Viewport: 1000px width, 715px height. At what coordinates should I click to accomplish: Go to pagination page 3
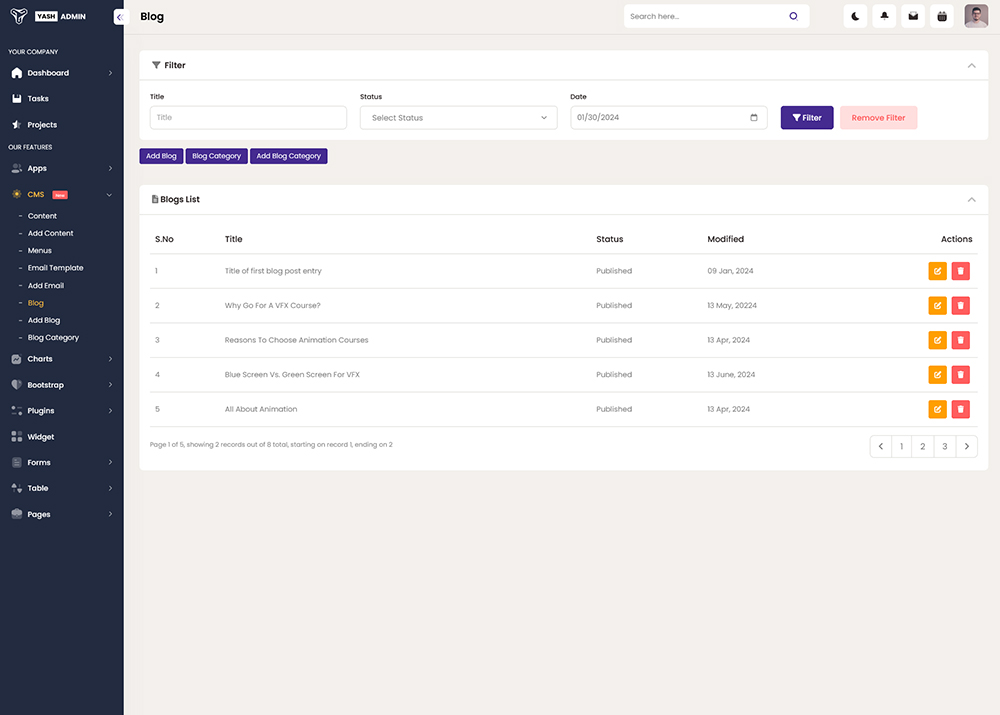[945, 446]
